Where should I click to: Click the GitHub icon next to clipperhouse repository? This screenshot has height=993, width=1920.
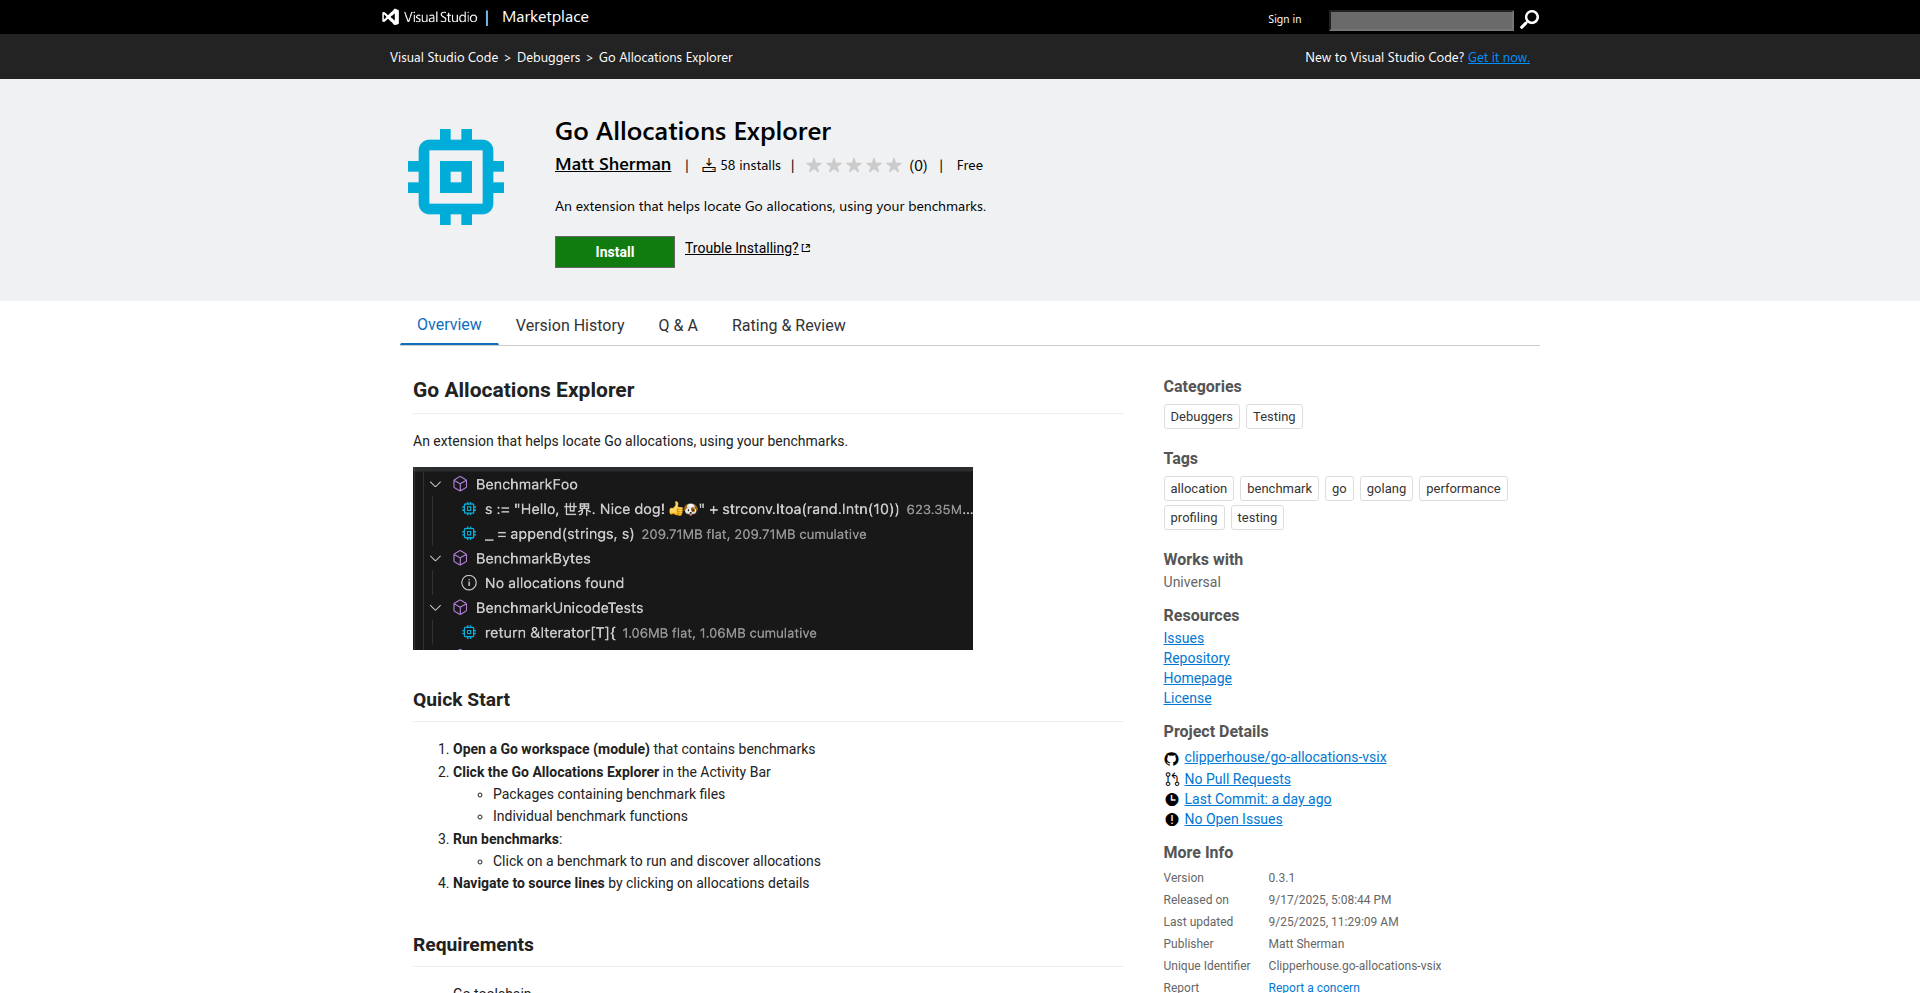[x=1171, y=759]
